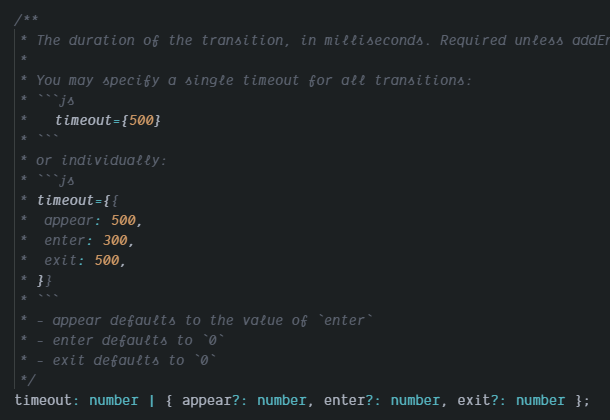Click the value 300 after 'enter'
610x420 pixels.
pos(115,241)
